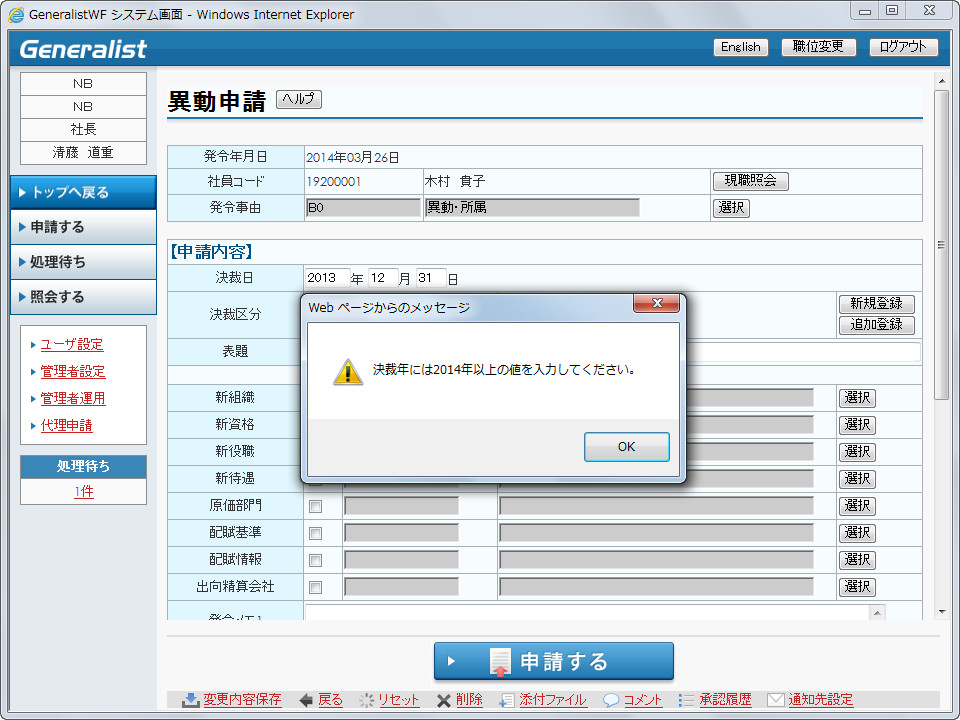This screenshot has height=720, width=960.
Task: Switch language with English button
Action: pyautogui.click(x=740, y=47)
